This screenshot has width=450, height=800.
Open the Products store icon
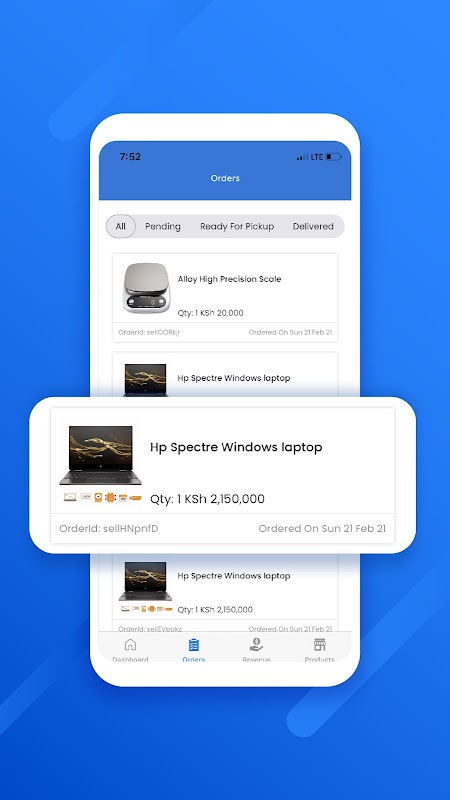319,644
